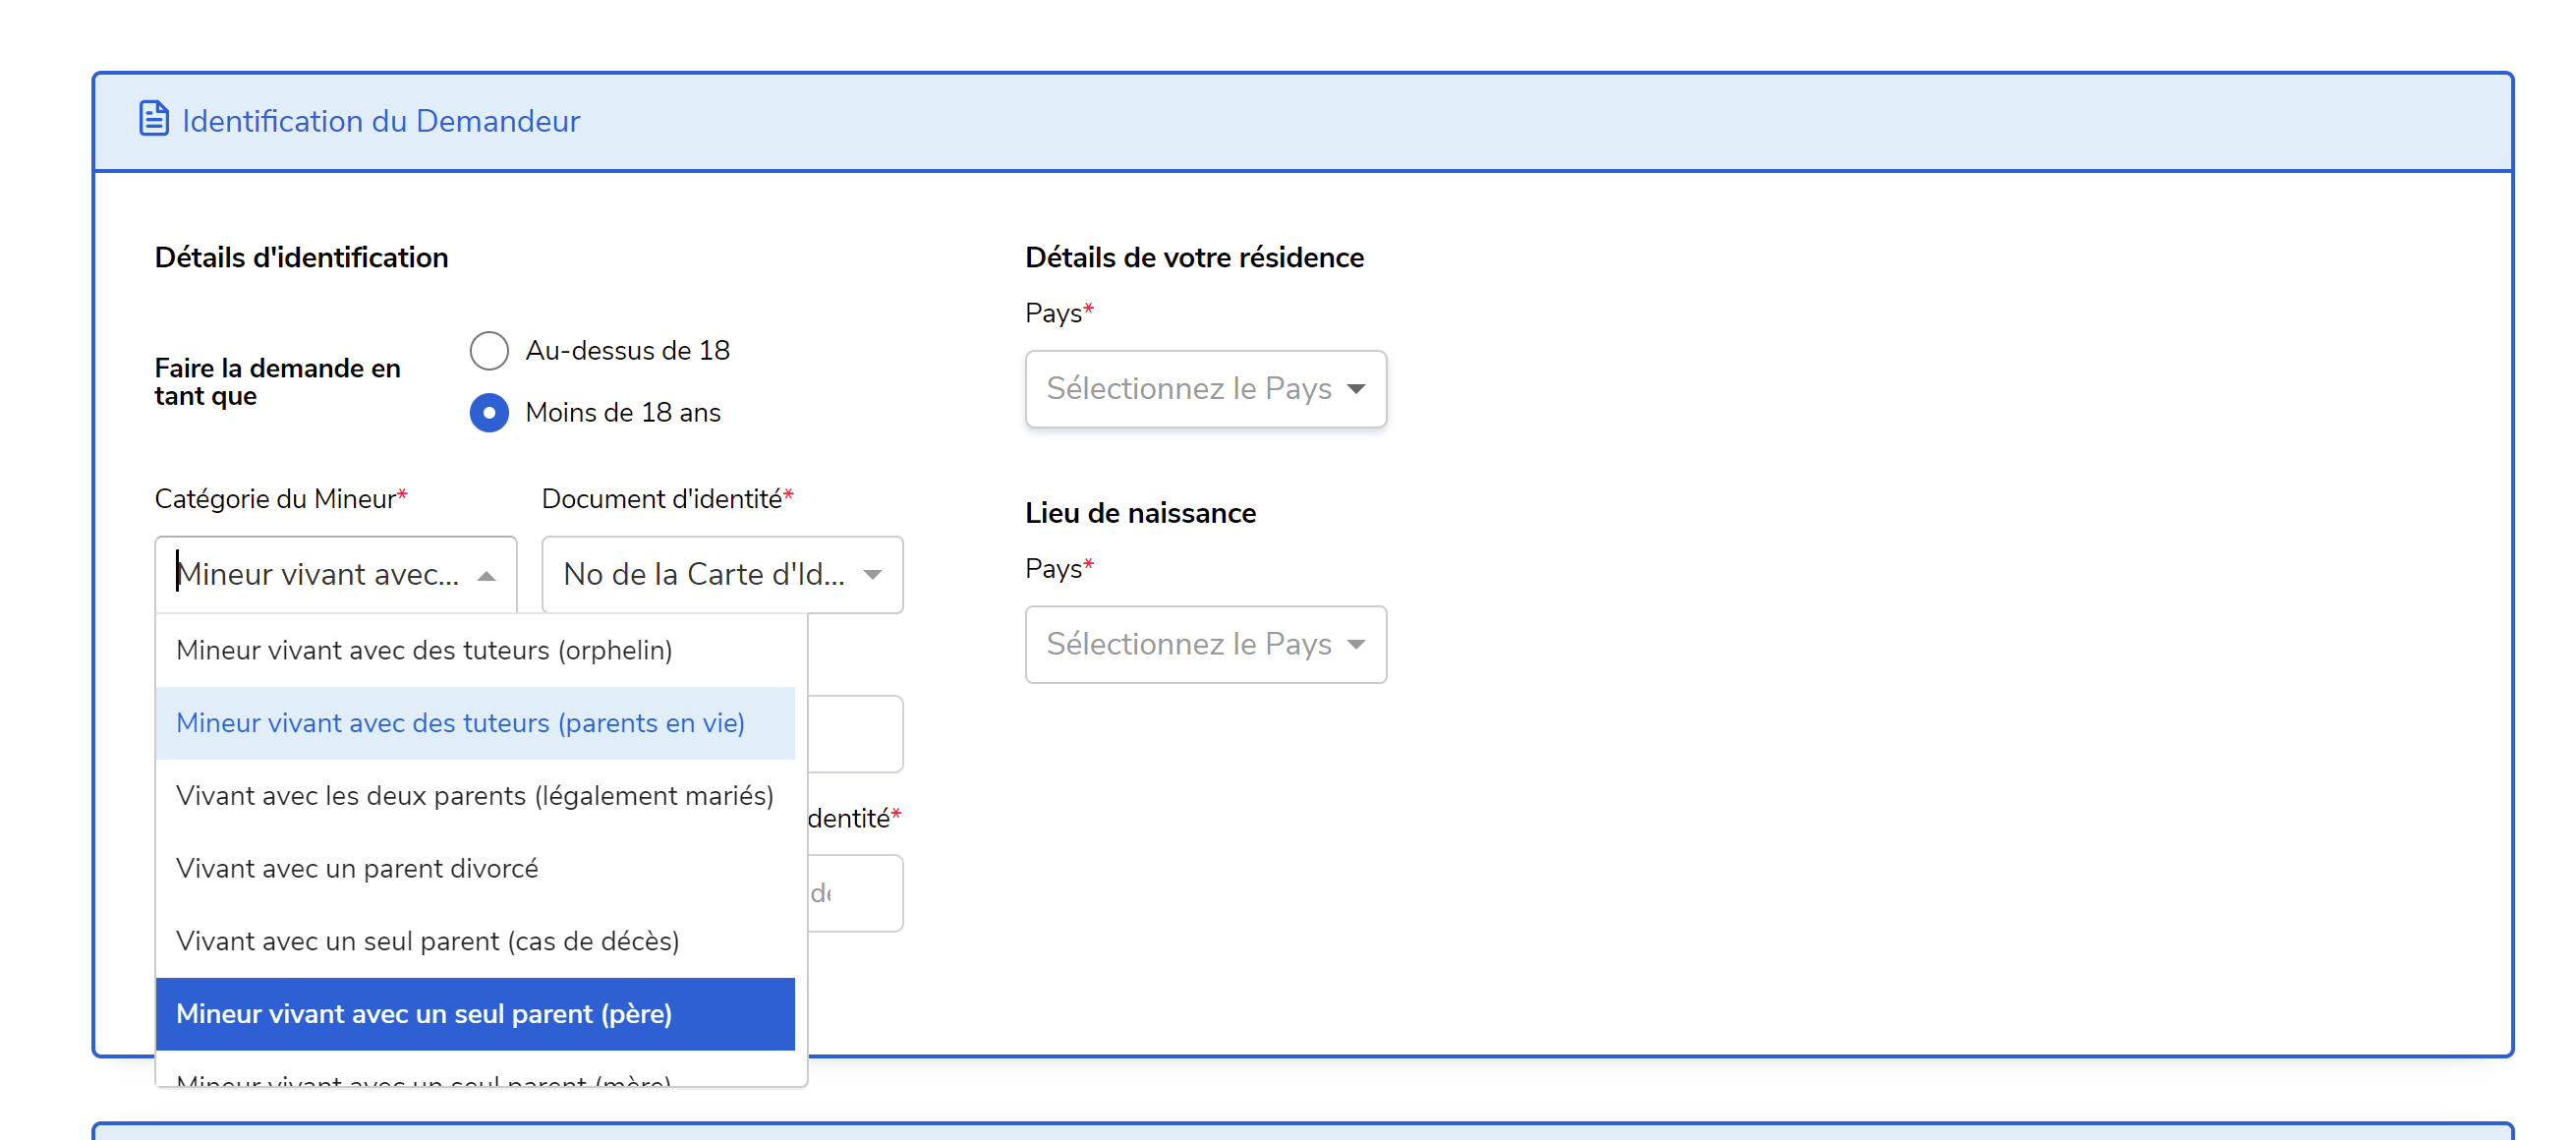Open the Lieu de naissance Pays dropdown
Screen dimensions: 2576x1140
[1190, 645]
